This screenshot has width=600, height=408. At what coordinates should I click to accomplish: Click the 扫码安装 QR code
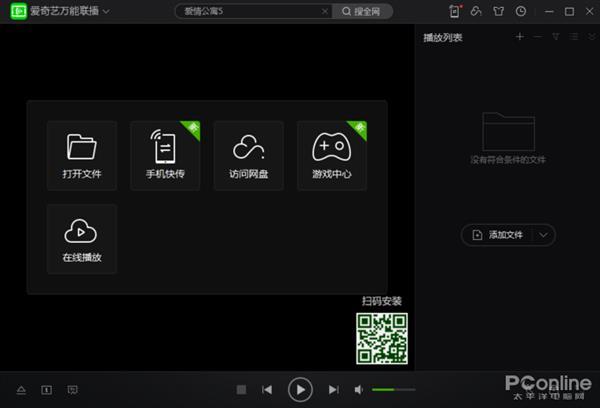tap(382, 338)
